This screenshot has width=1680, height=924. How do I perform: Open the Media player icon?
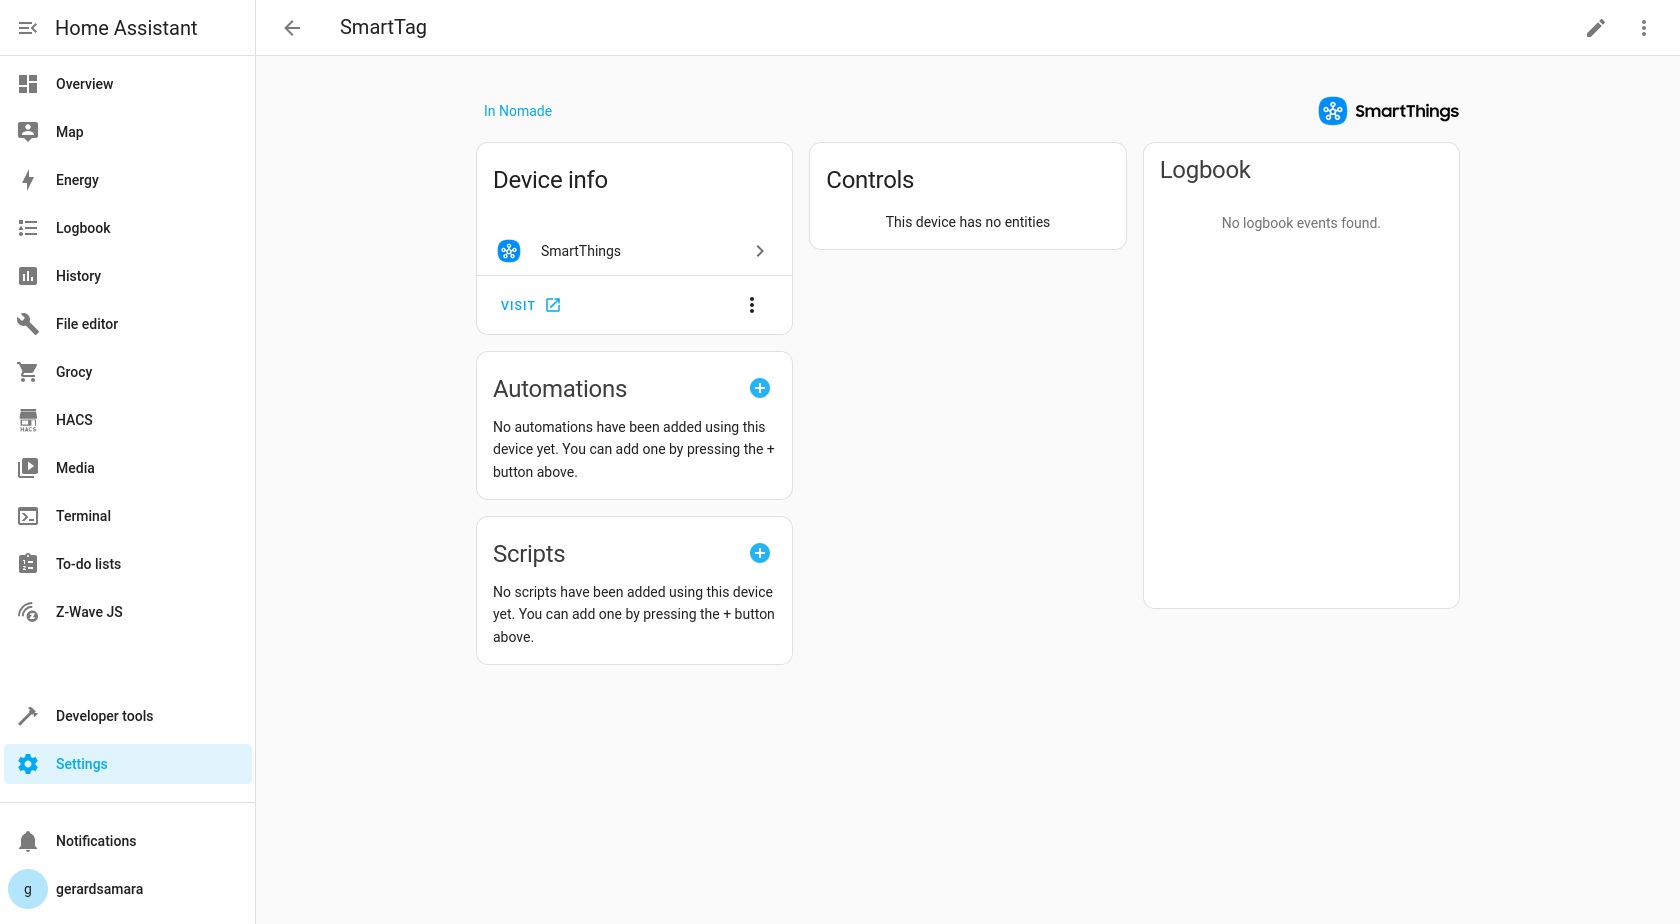(28, 468)
